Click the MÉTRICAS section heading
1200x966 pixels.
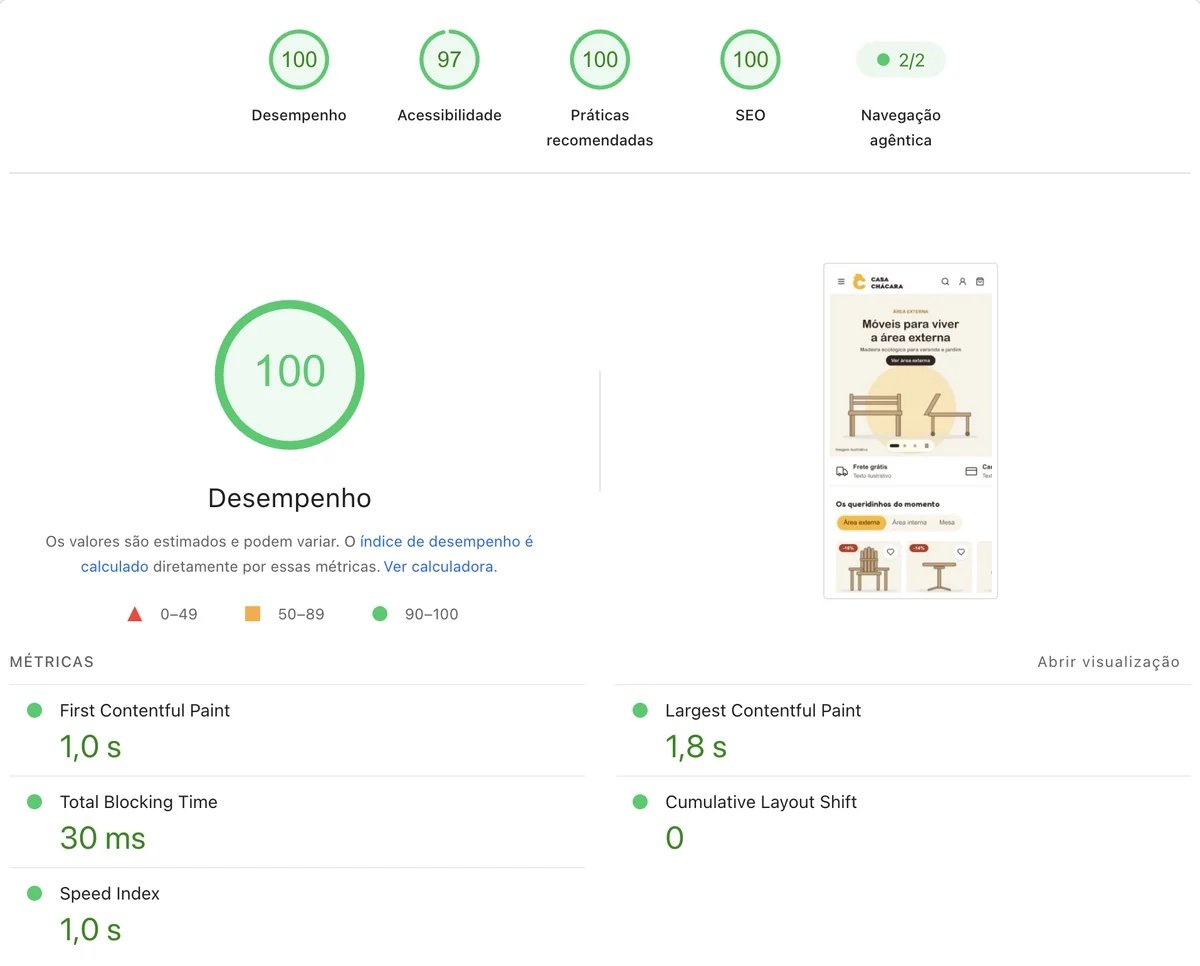click(51, 662)
